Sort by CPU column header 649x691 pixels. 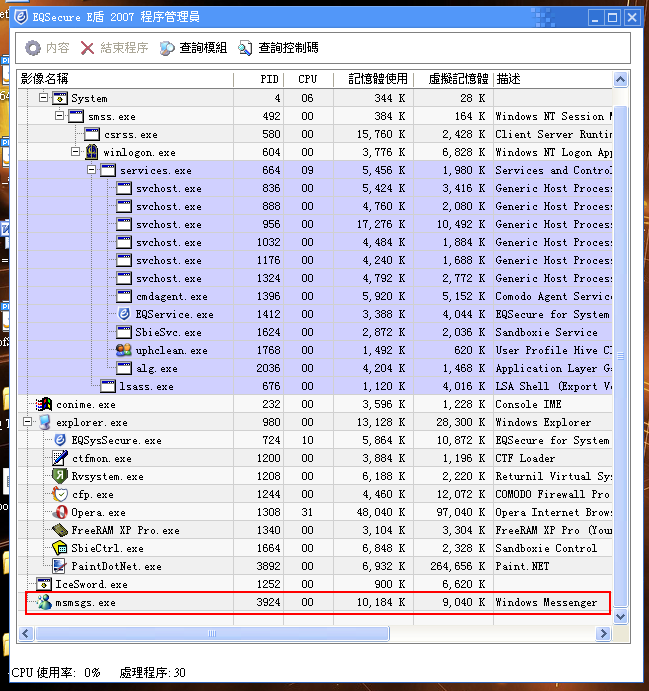[308, 79]
